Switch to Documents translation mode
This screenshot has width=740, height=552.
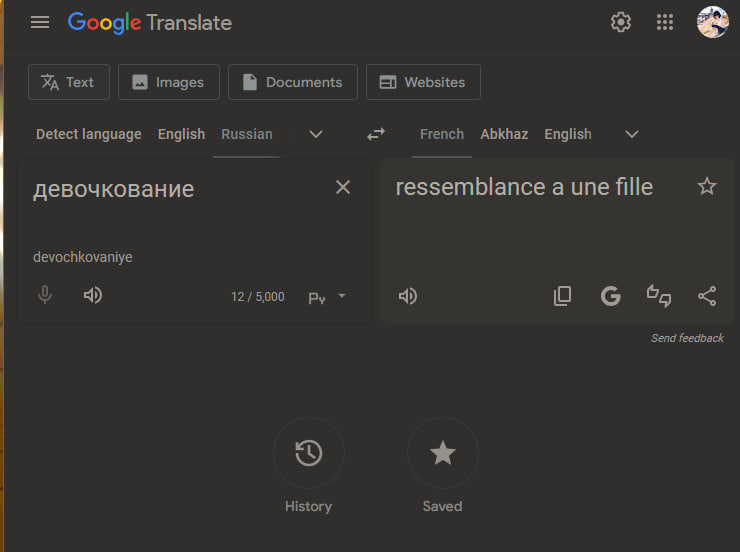click(292, 82)
